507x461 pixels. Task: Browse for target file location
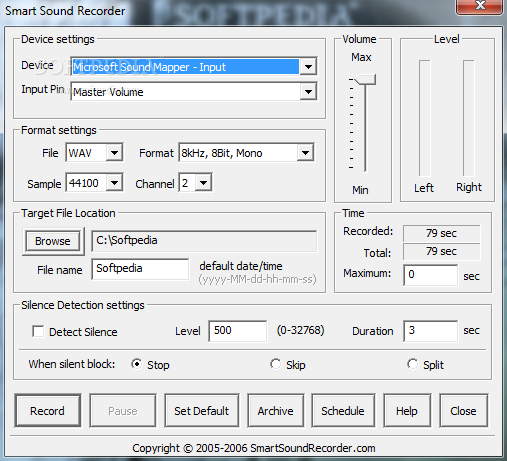click(x=53, y=241)
